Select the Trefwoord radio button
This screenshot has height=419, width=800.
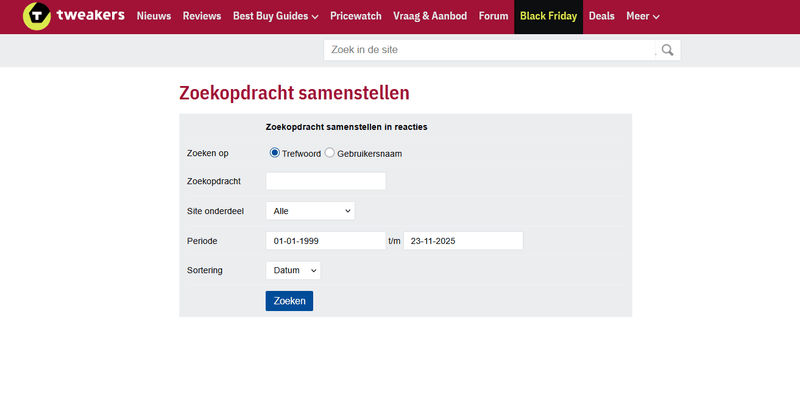[x=275, y=153]
